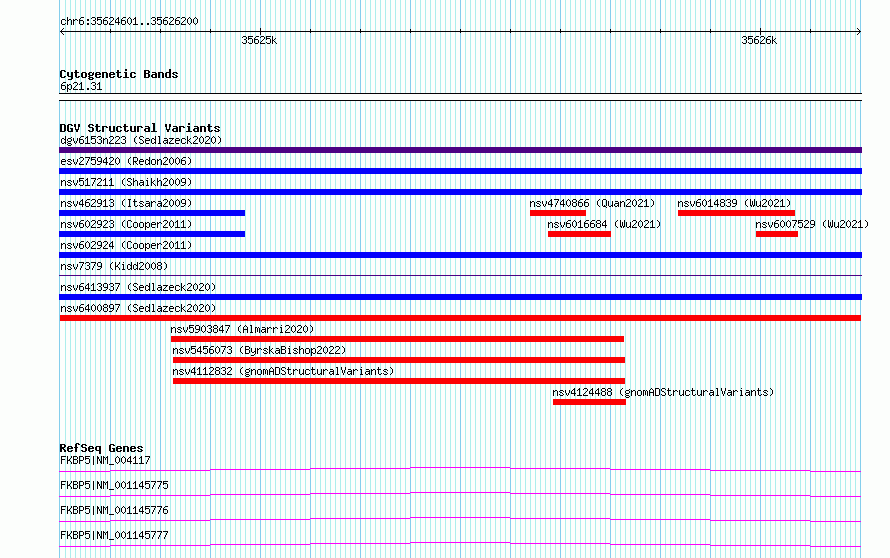Click the chr6:35624601..35626200 coordinate label

pos(129,22)
